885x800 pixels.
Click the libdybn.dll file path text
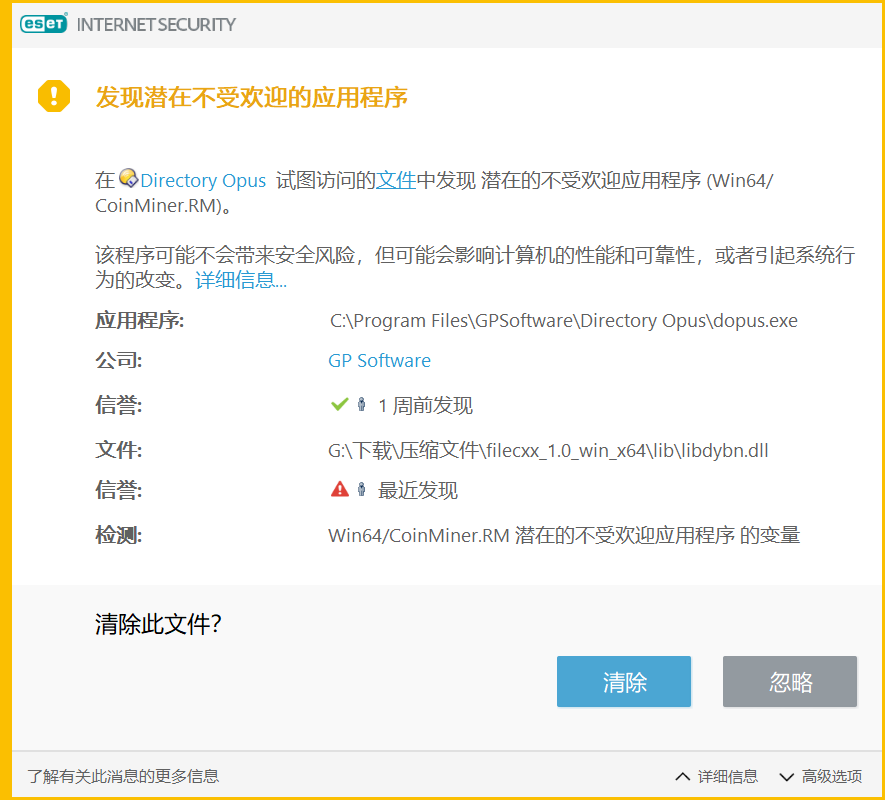(548, 450)
